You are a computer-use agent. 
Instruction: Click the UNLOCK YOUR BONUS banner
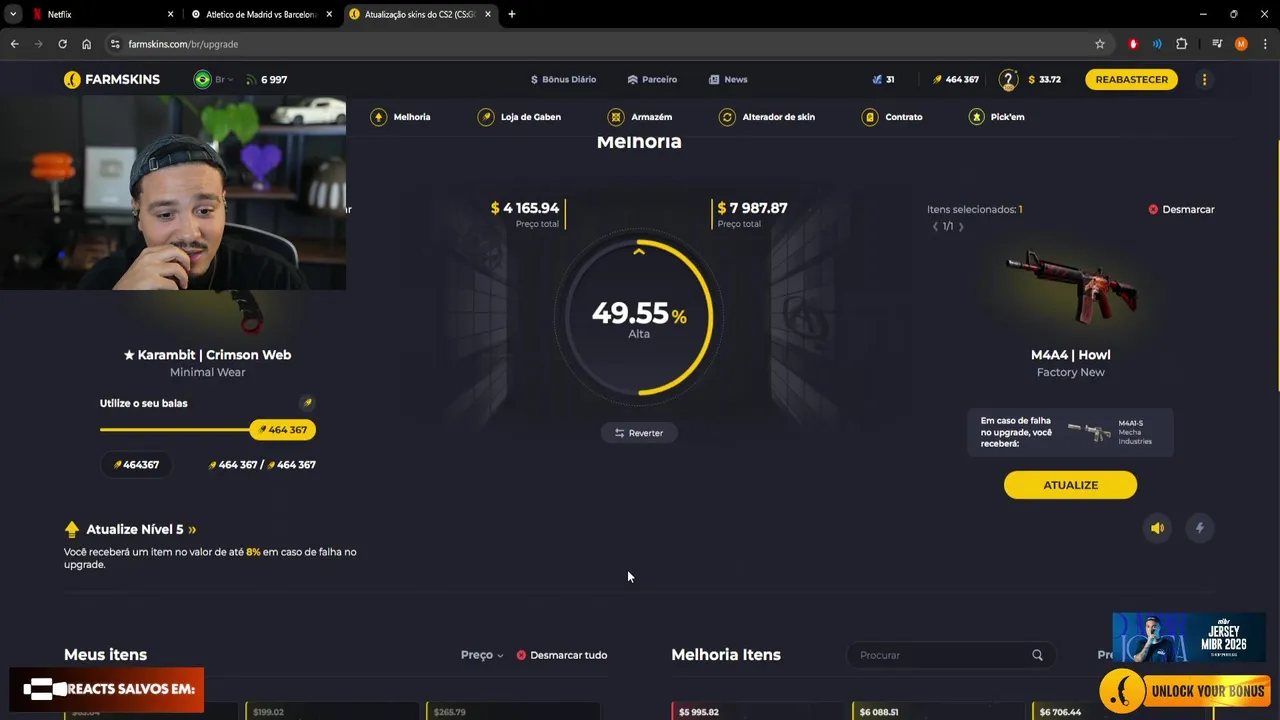pyautogui.click(x=1185, y=690)
